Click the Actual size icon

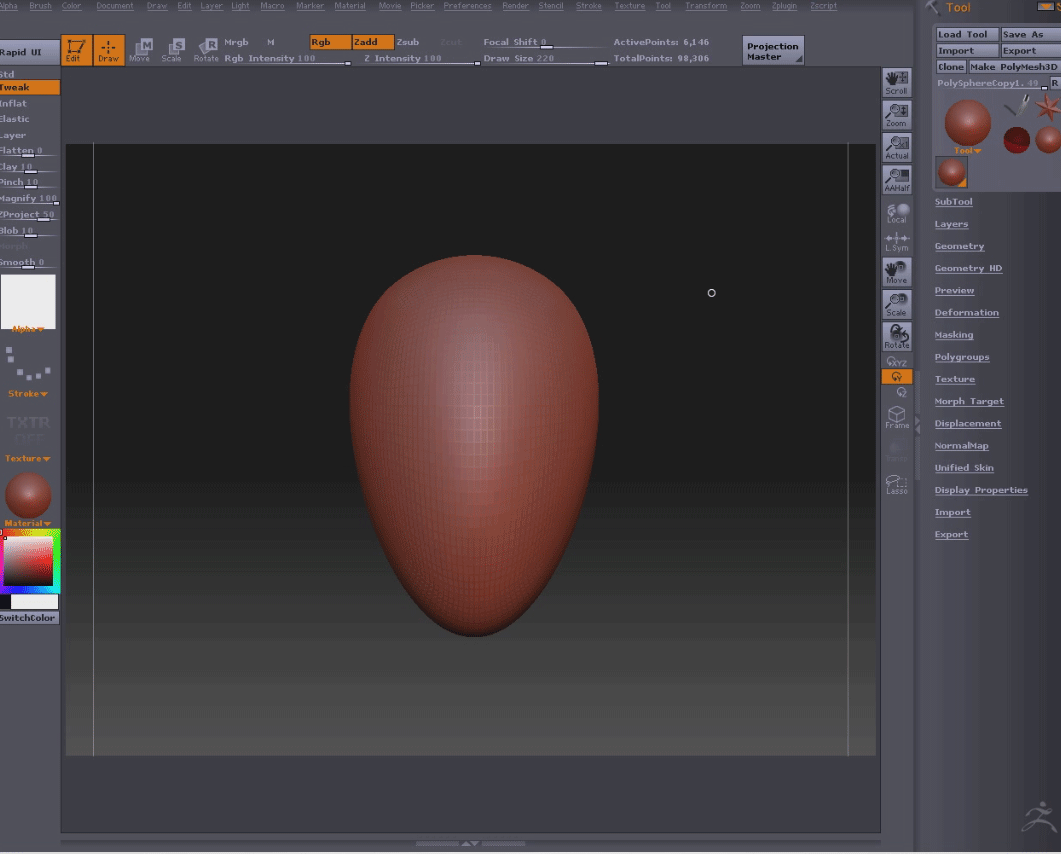click(897, 148)
